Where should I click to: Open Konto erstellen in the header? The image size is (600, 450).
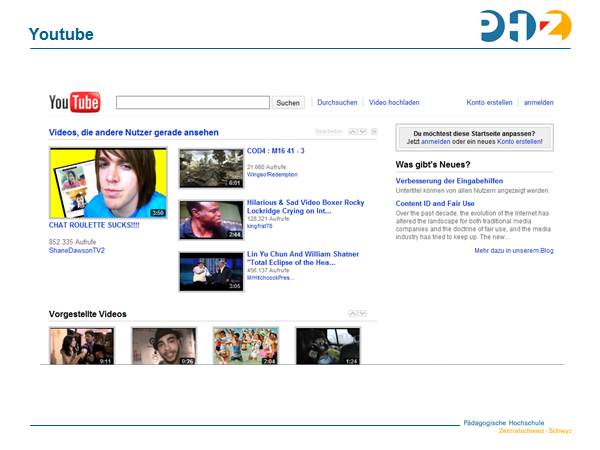pyautogui.click(x=489, y=103)
